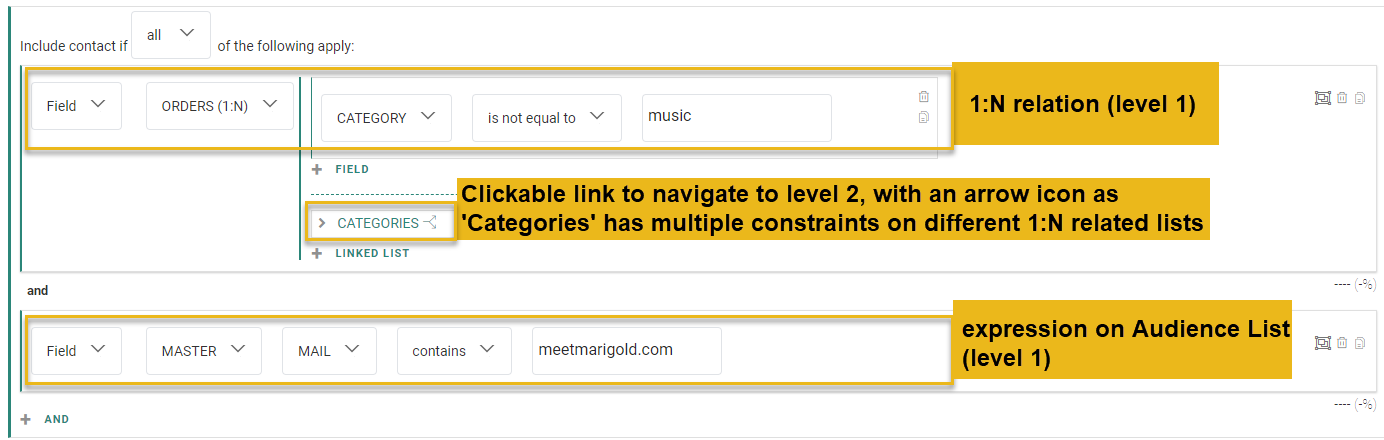The height and width of the screenshot is (440, 1384).
Task: Open the 'all' match-type dropdown
Action: tap(171, 35)
